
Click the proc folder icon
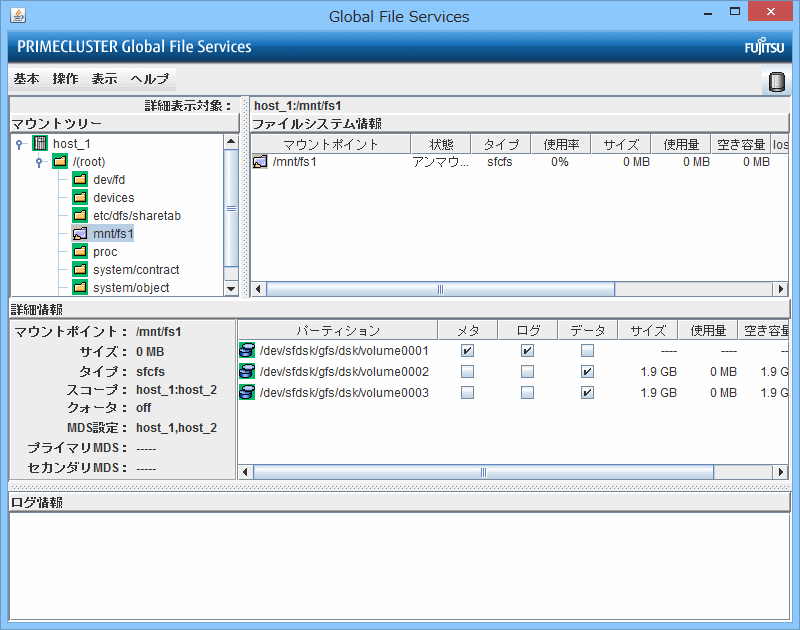tap(80, 251)
